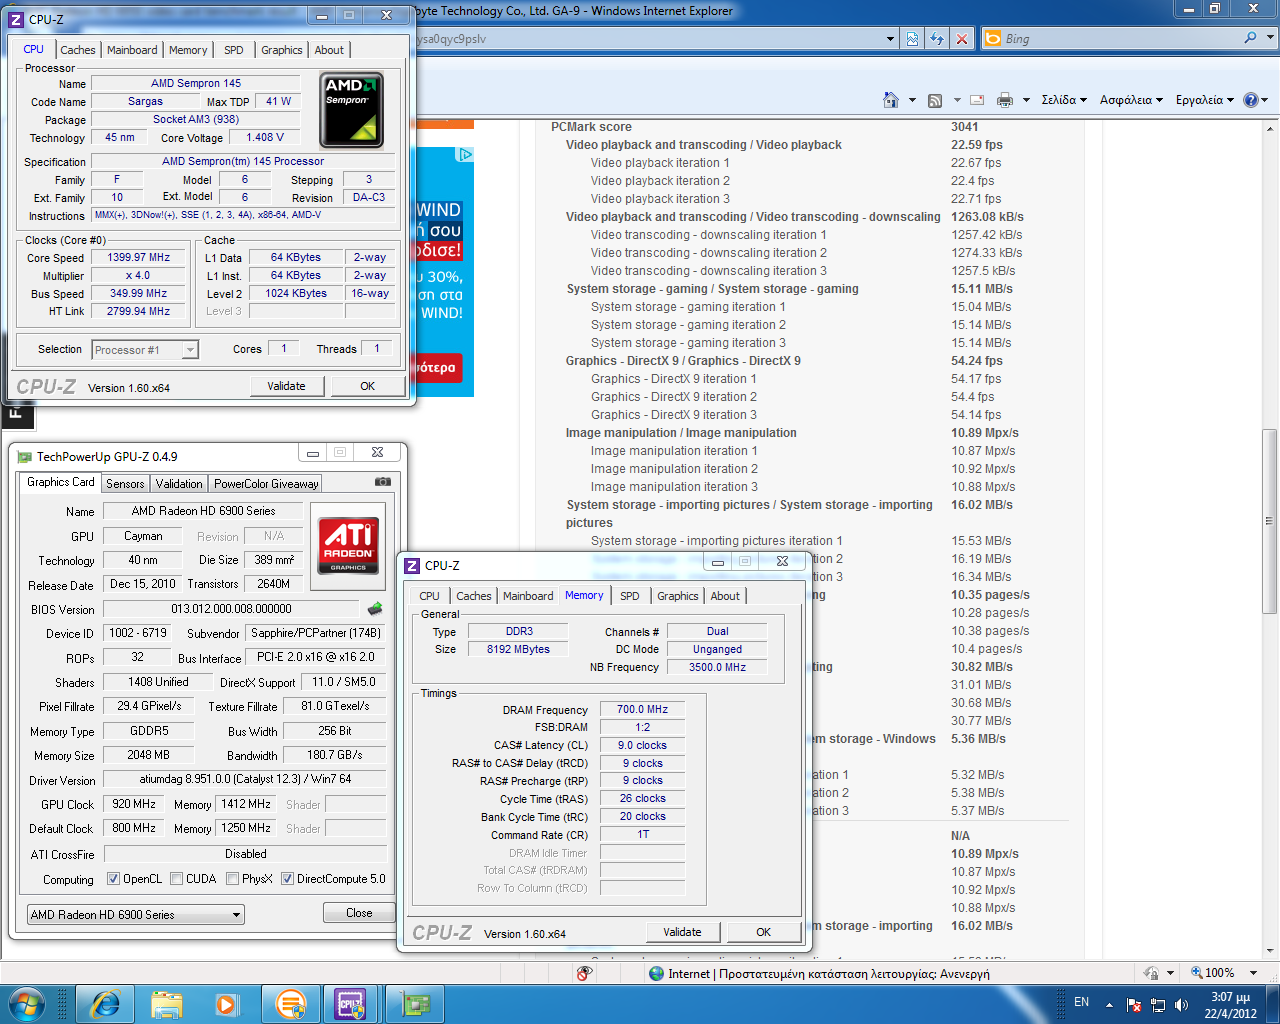
Task: Take GPU-Z screenshot with camera icon
Action: point(382,482)
